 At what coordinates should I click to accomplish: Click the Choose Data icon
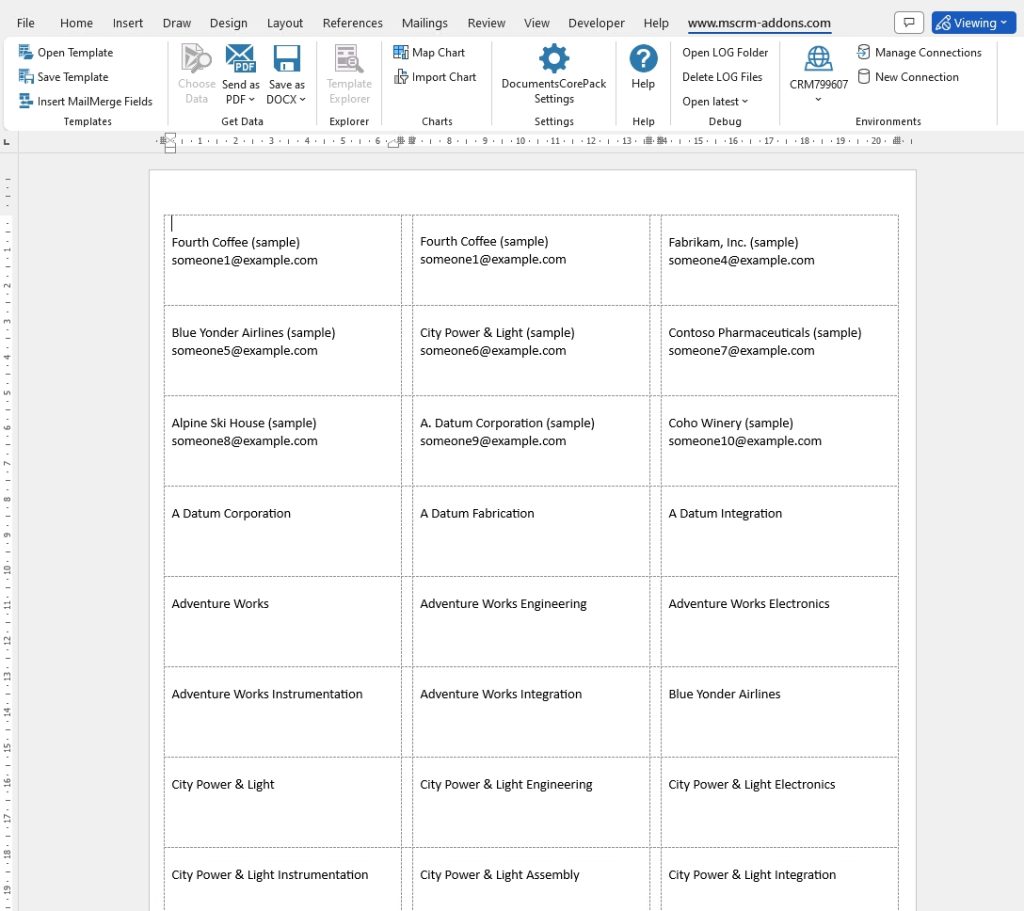(x=196, y=59)
